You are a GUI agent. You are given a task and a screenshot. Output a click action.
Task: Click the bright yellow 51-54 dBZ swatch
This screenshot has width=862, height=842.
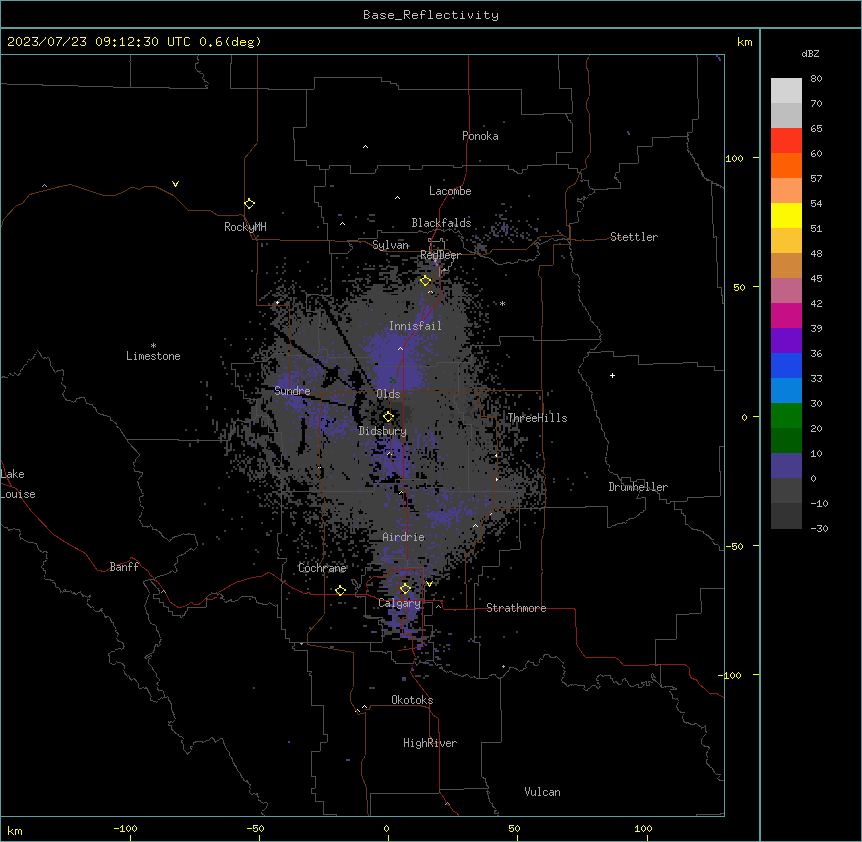point(786,215)
